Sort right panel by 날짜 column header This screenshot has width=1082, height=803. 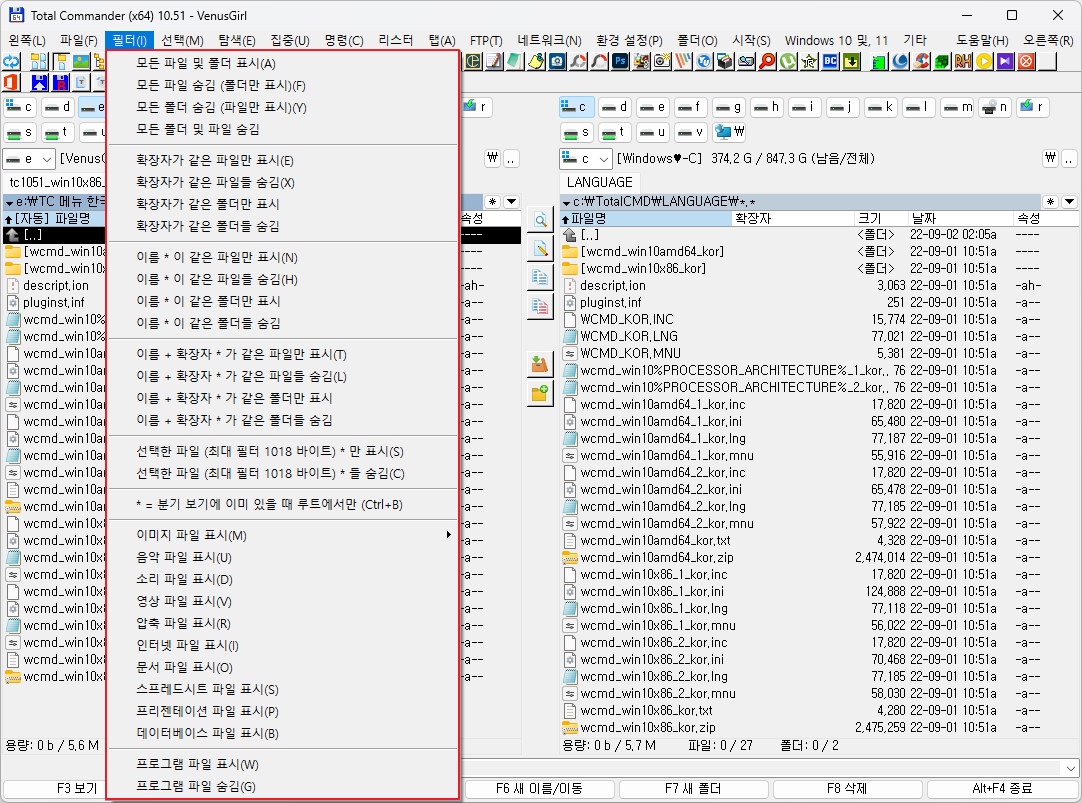[960, 218]
